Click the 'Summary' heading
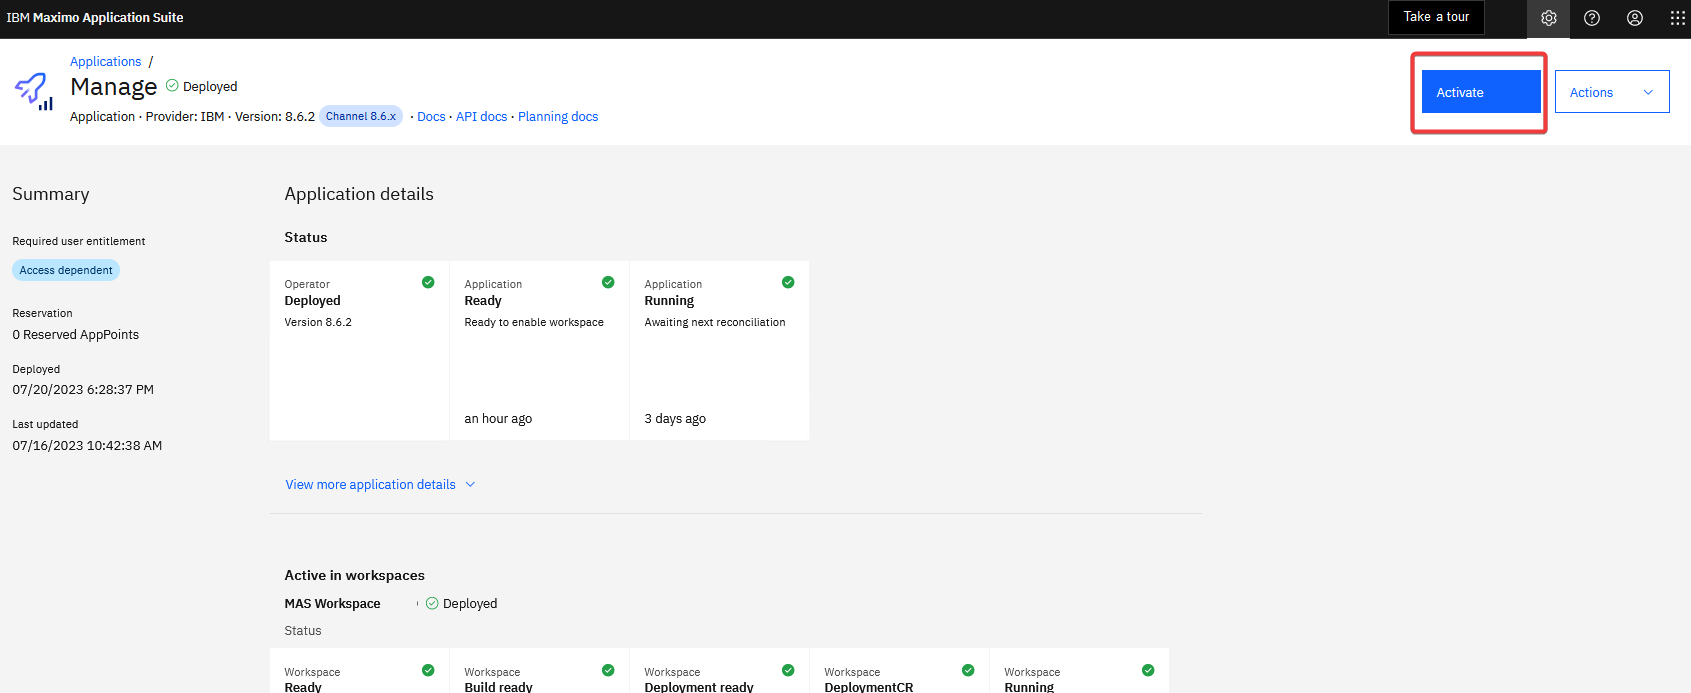The image size is (1691, 693). [x=51, y=194]
